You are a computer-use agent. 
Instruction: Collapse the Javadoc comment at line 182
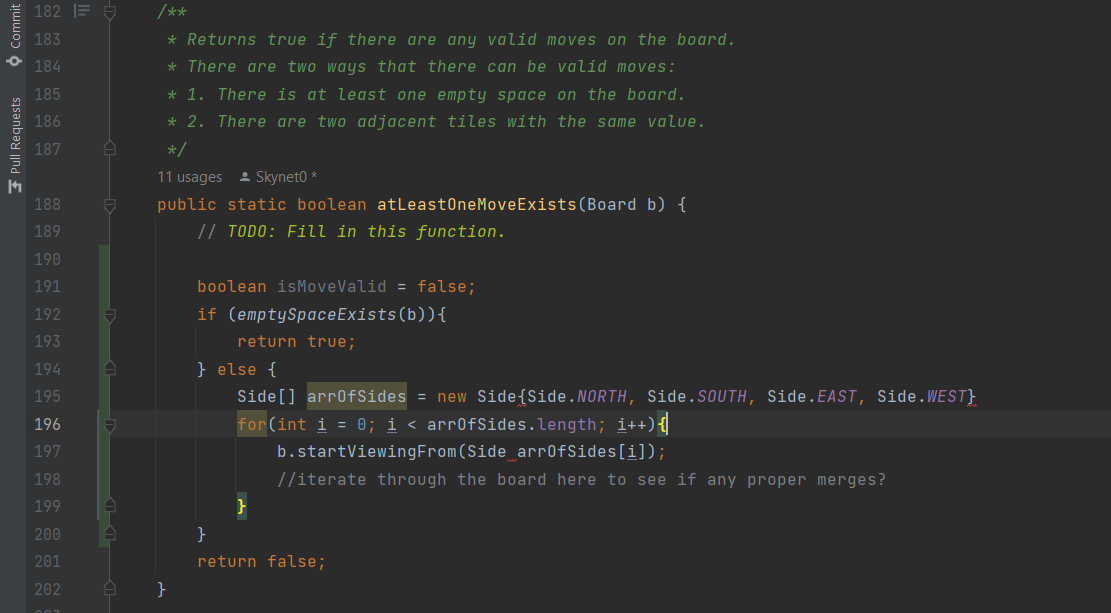[110, 12]
